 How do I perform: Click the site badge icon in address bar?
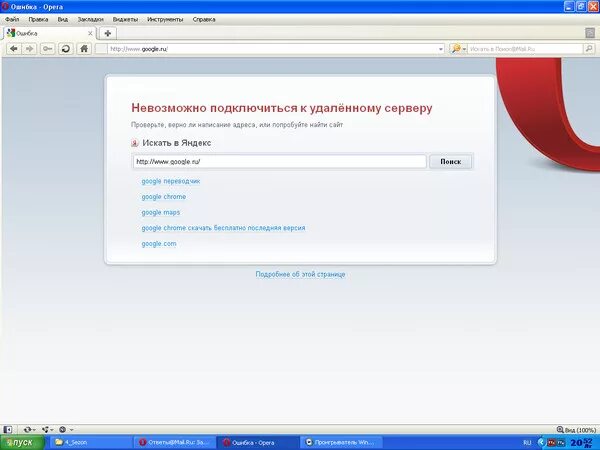[101, 49]
